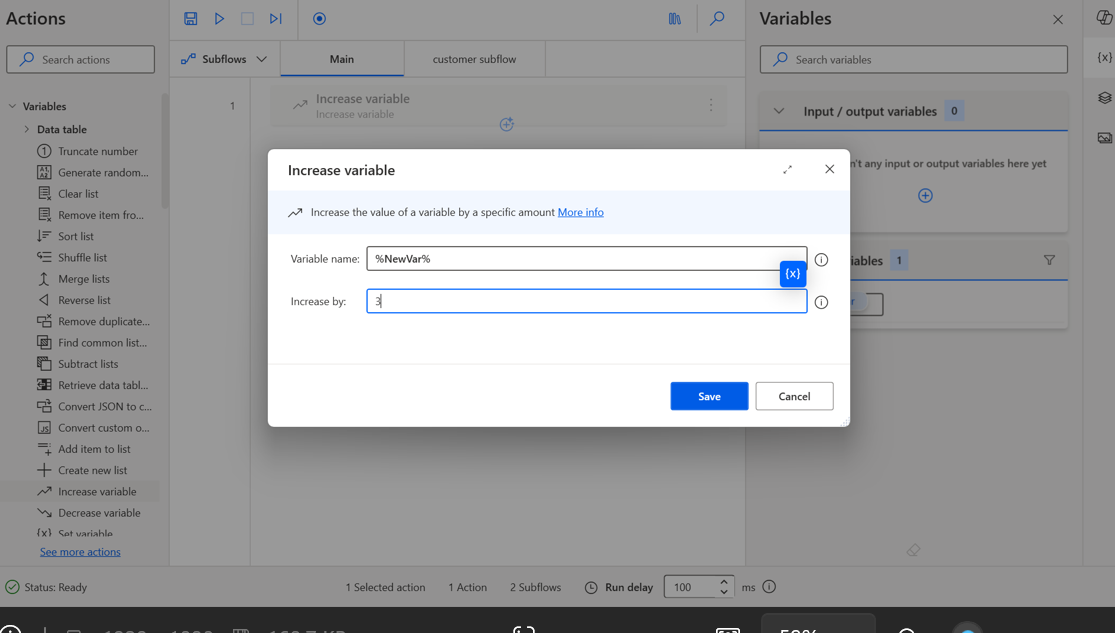This screenshot has width=1115, height=633.
Task: Select the Generate random number action
Action: [93, 172]
